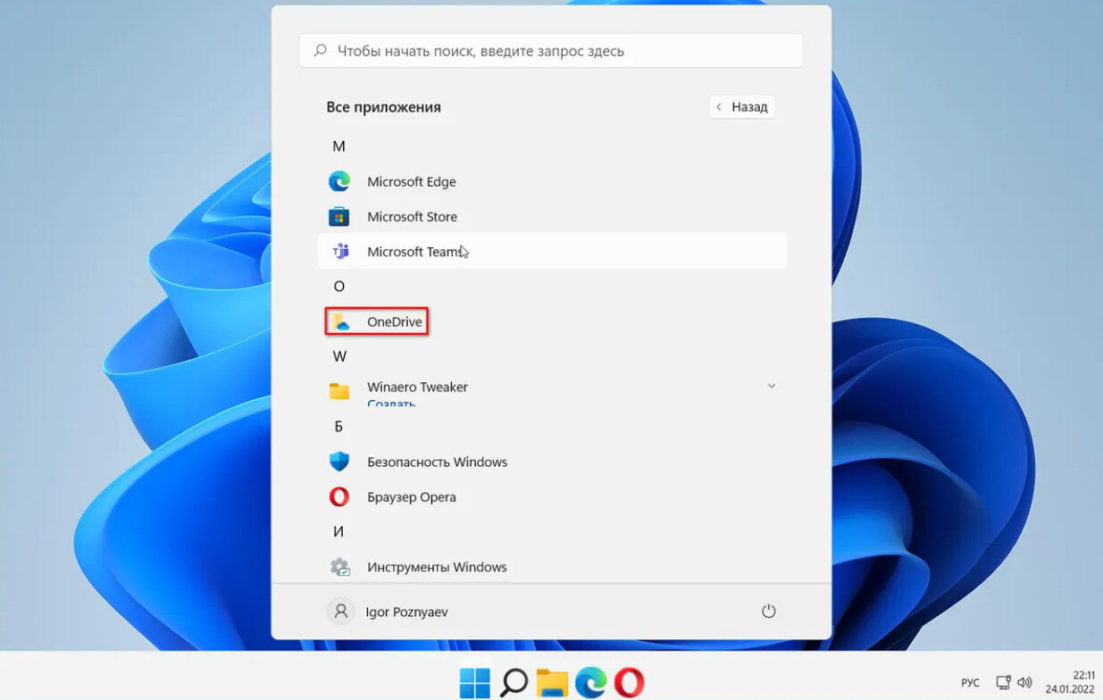This screenshot has height=700, width=1103.
Task: Jump to letter O section header
Action: coord(339,286)
